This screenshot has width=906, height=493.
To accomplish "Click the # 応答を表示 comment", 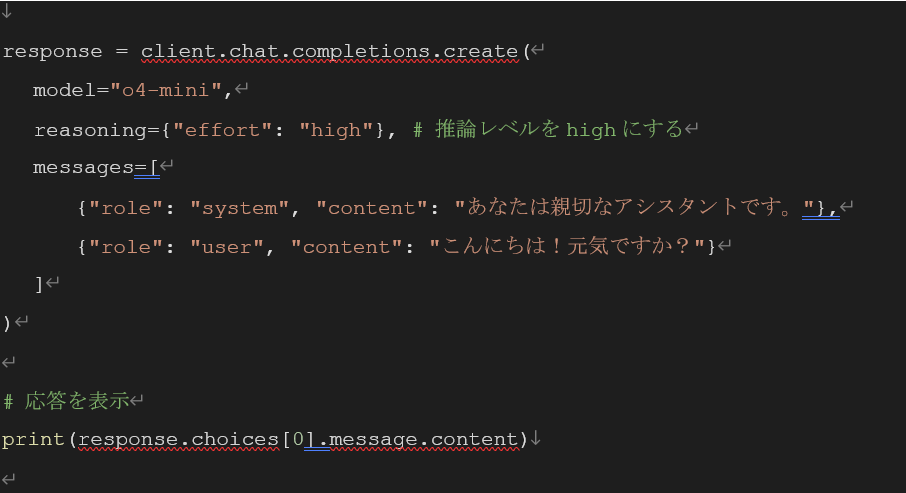I will pyautogui.click(x=67, y=401).
